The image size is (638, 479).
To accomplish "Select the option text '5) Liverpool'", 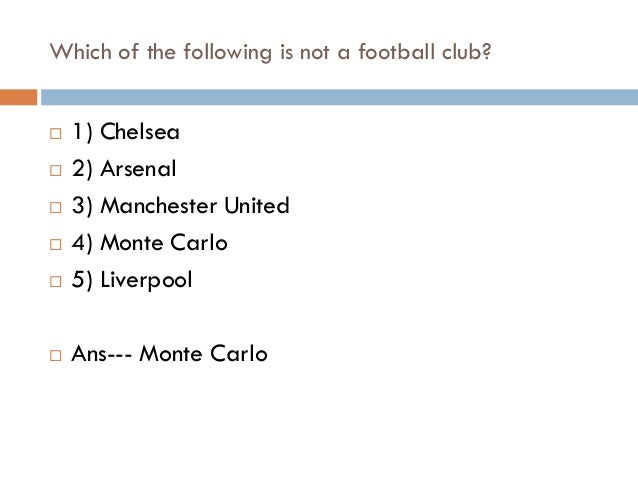I will coord(132,280).
